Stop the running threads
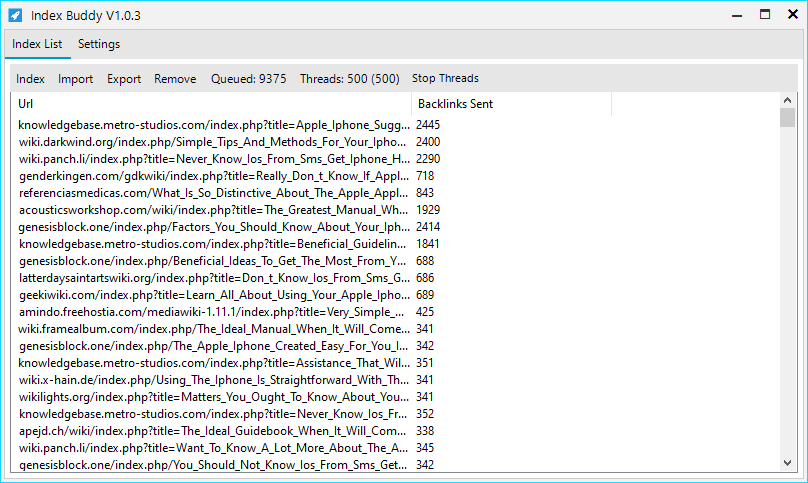The height and width of the screenshot is (483, 808). pos(445,79)
